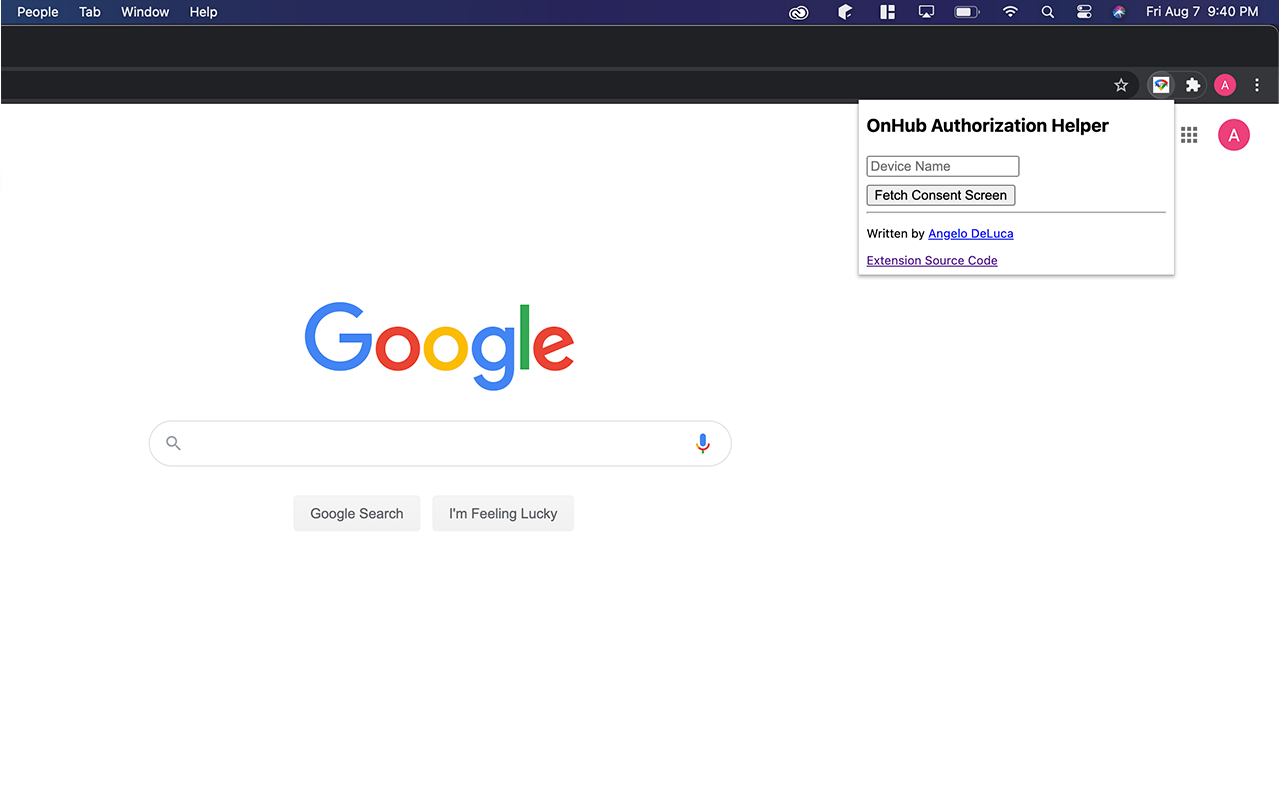
Task: Start voice search with the microphone
Action: [703, 443]
